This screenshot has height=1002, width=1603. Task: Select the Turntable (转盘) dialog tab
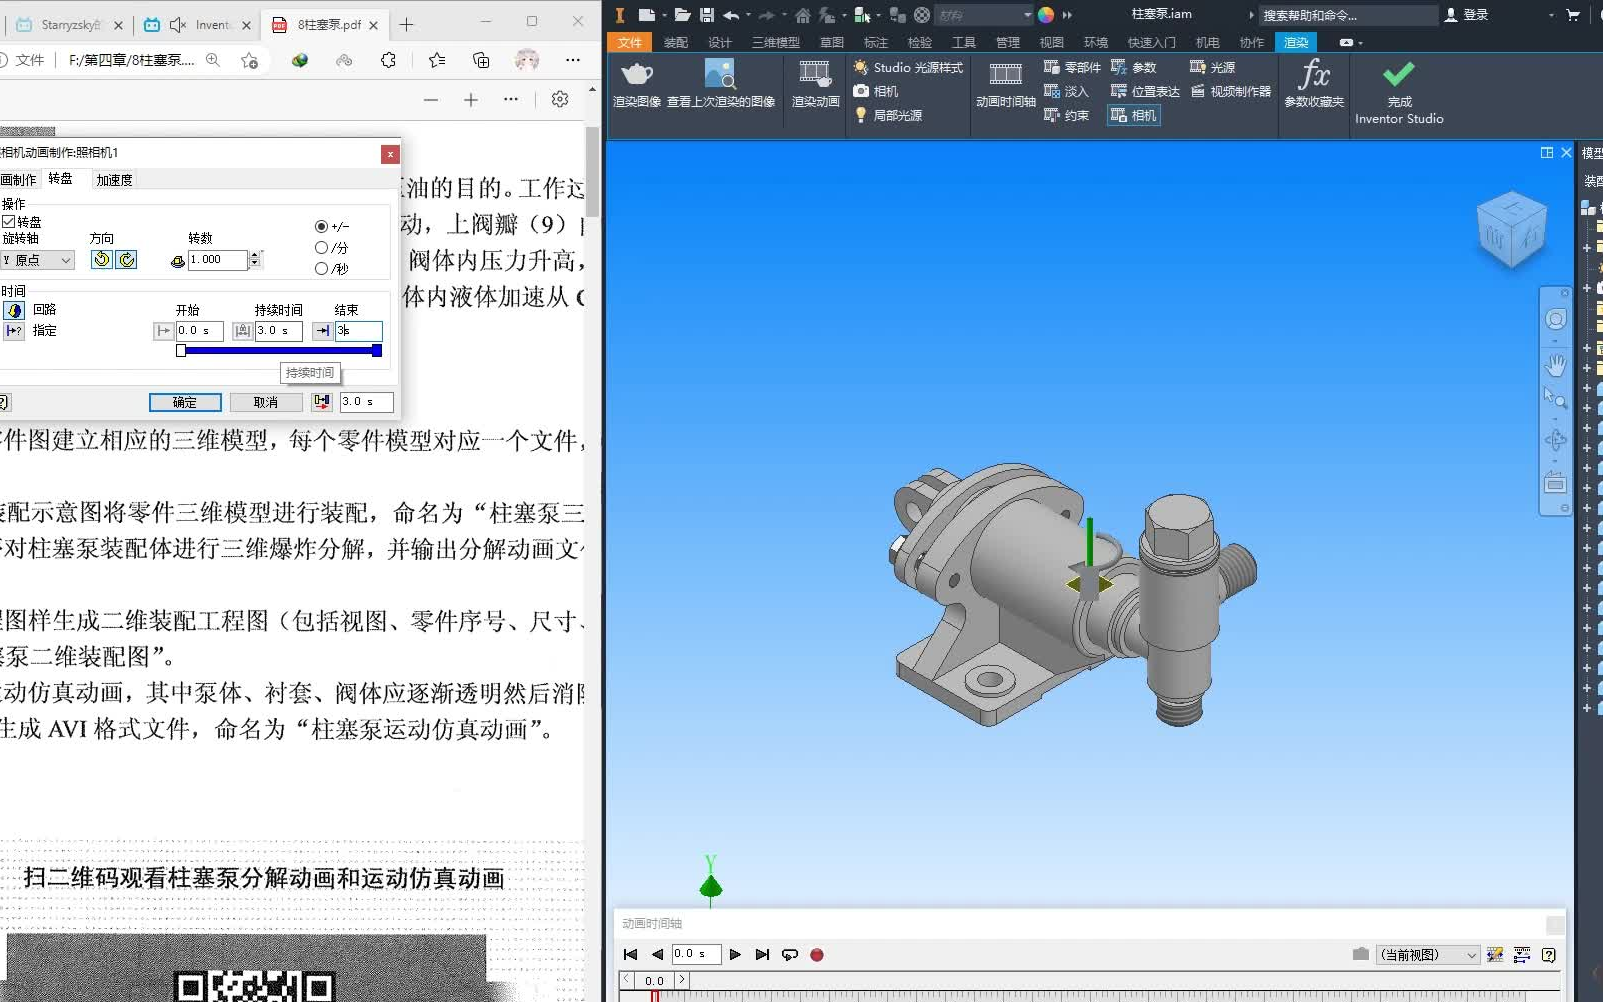[61, 179]
